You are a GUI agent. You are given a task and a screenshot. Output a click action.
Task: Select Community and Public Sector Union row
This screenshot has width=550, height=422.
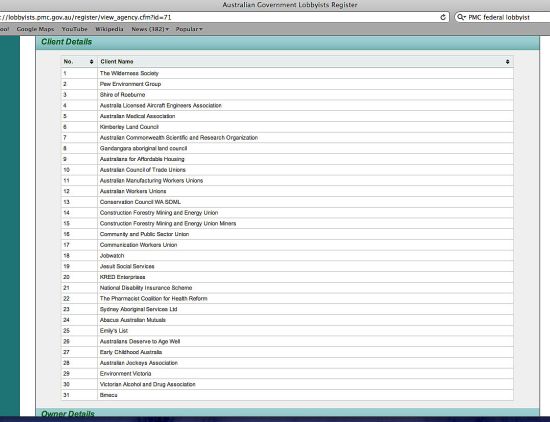tap(287, 234)
